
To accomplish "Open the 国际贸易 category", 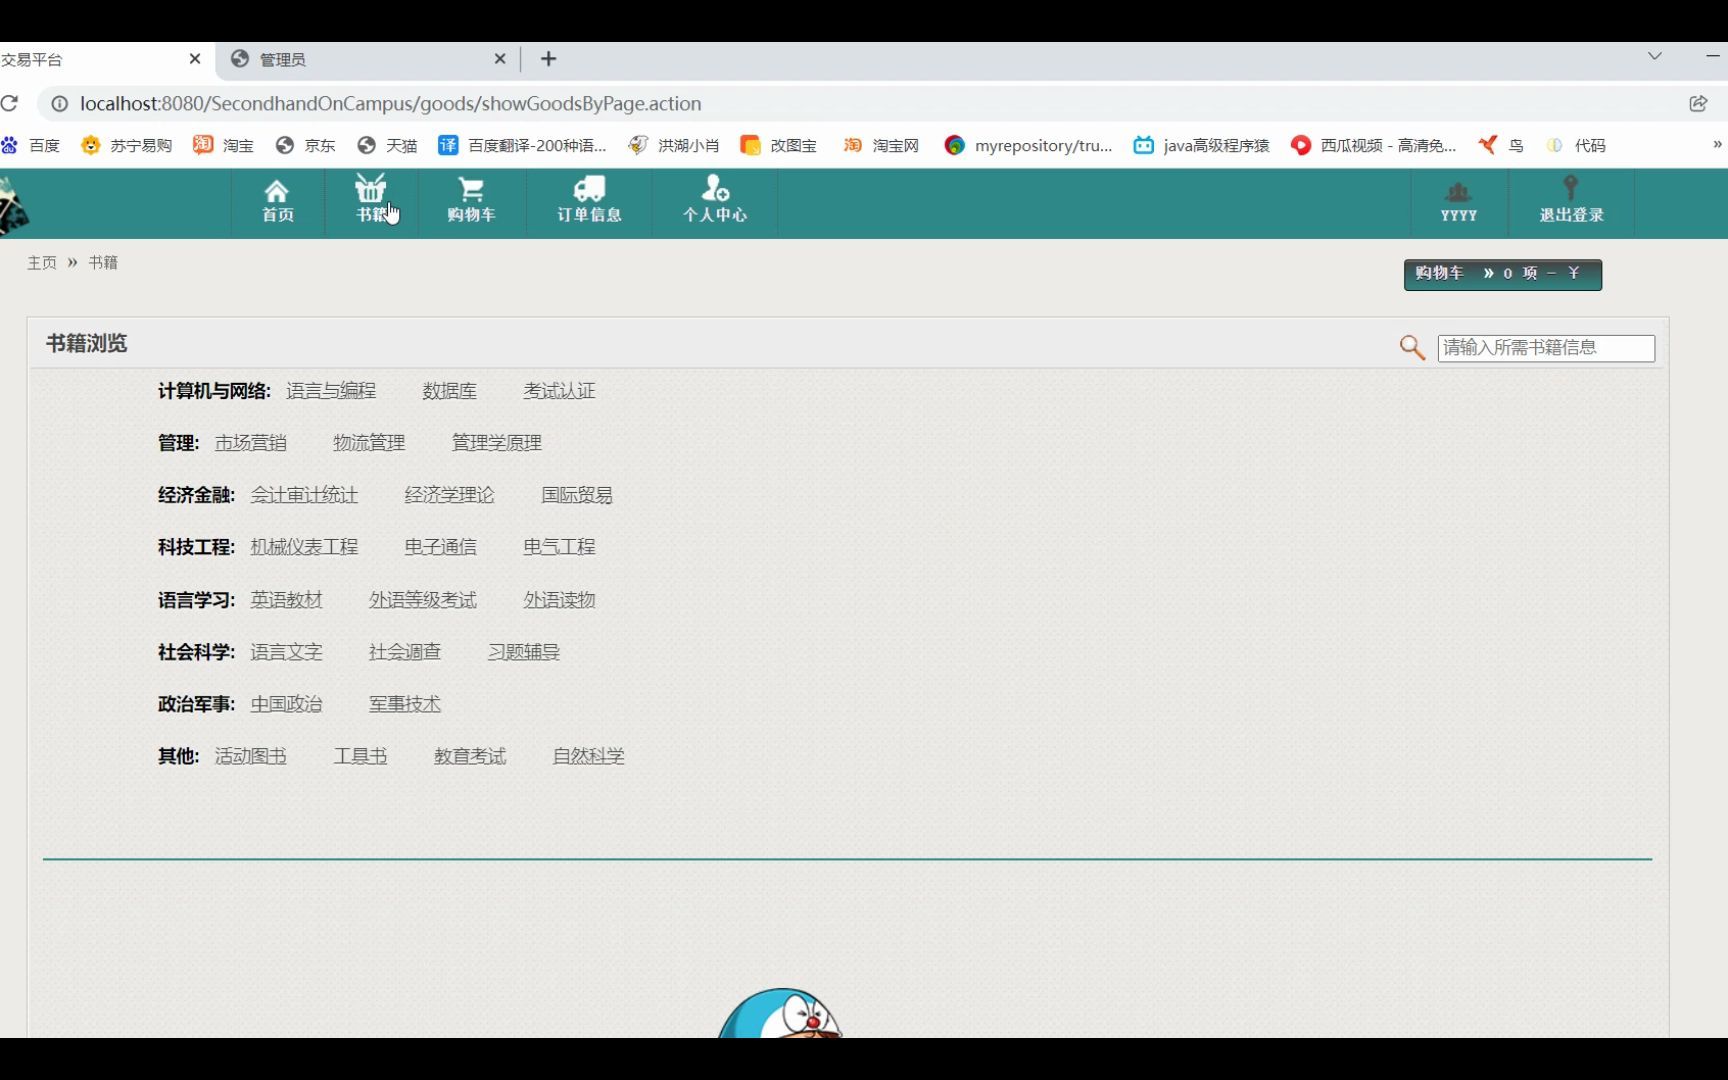I will coord(577,495).
